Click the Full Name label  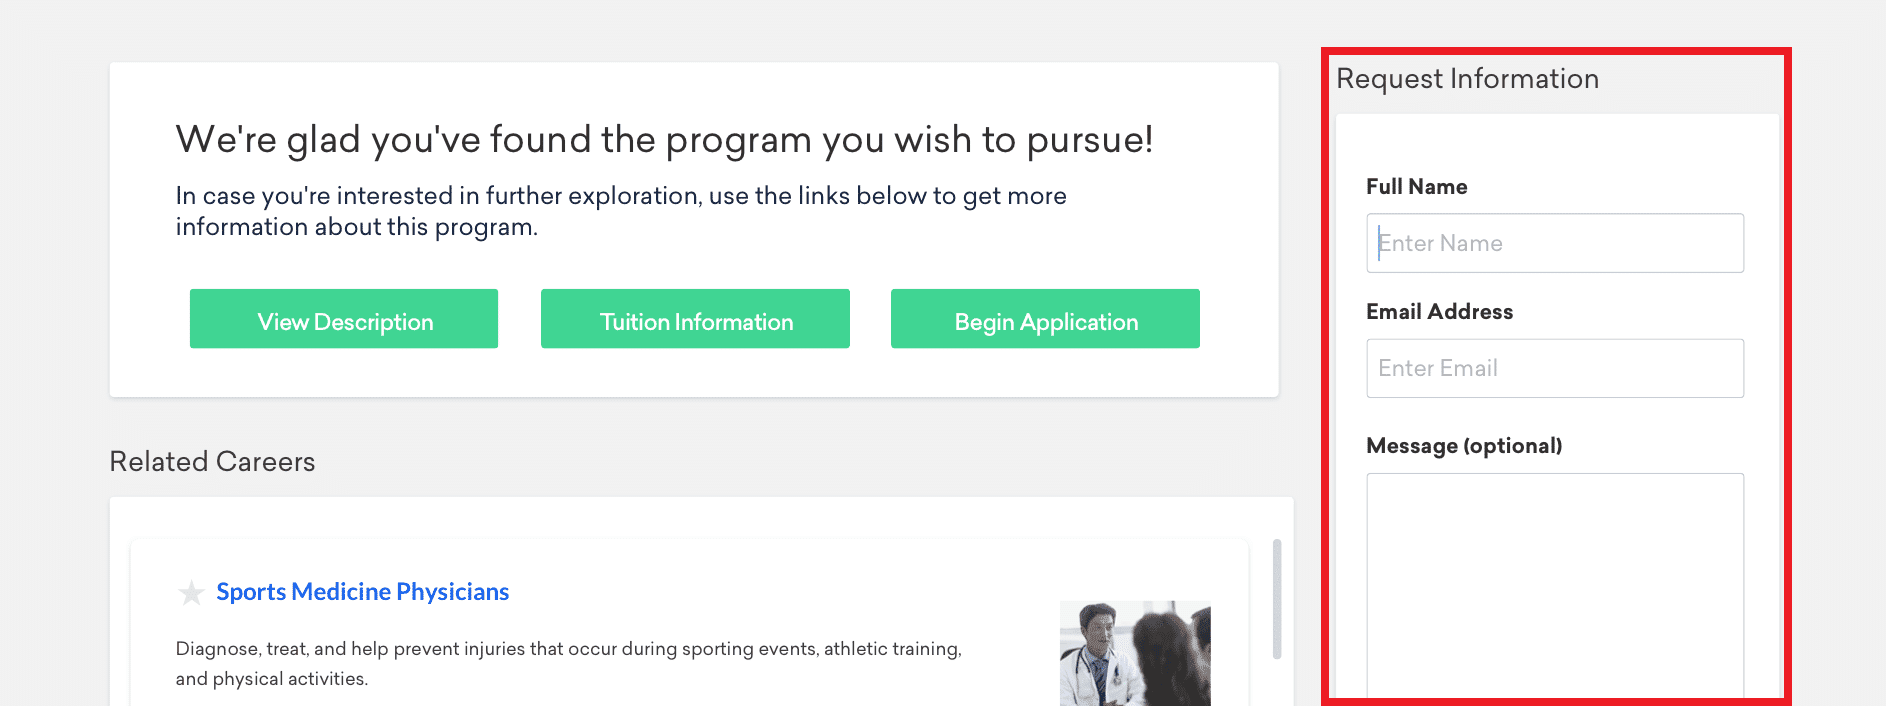(x=1416, y=187)
